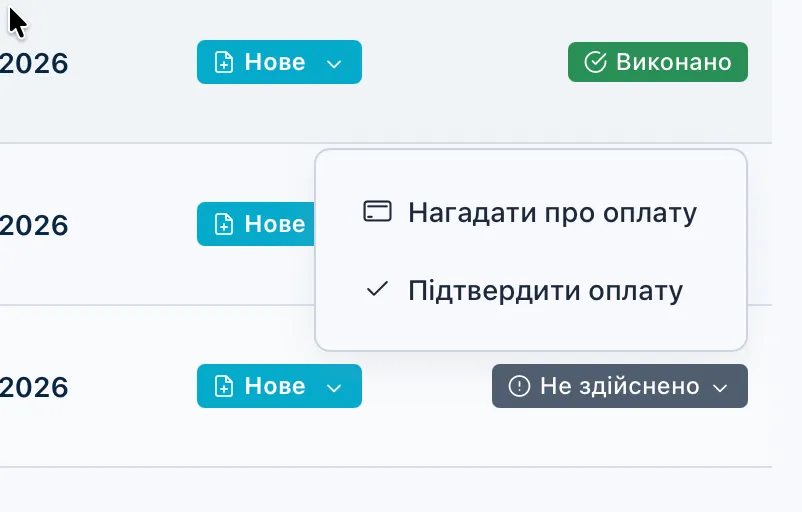802x512 pixels.
Task: Open the Не здійснено status dropdown arrow
Action: [x=720, y=388]
